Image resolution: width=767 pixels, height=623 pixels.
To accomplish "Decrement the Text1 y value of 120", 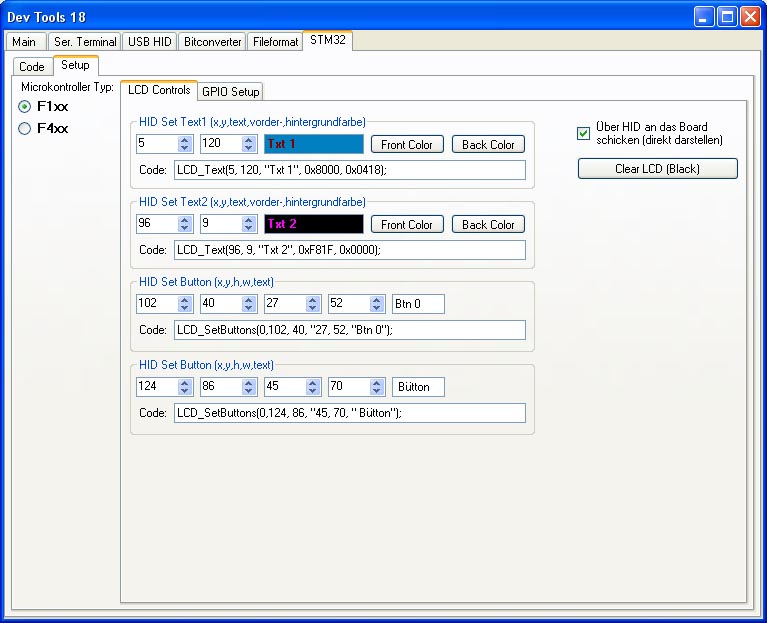I will [x=249, y=149].
